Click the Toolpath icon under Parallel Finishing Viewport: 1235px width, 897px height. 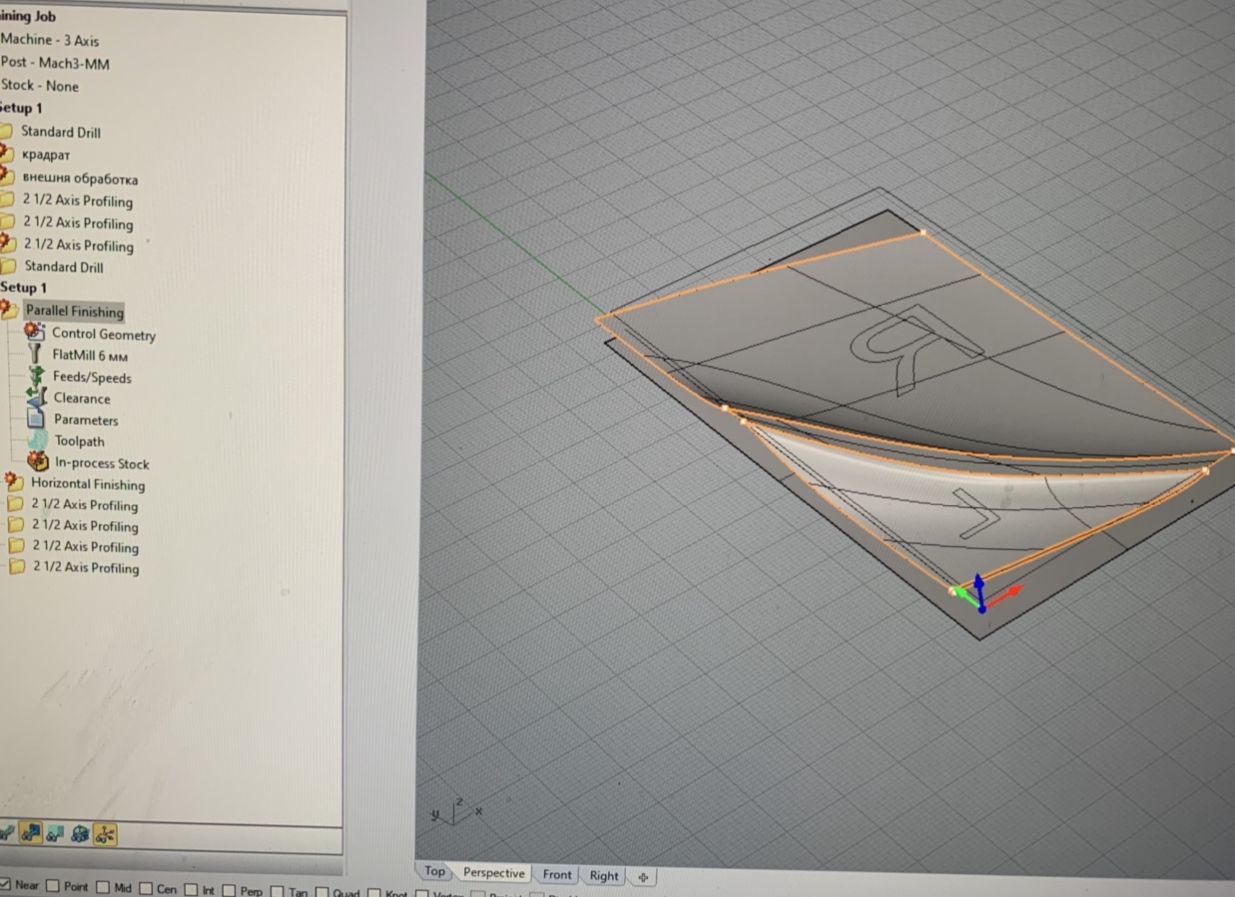(37, 440)
